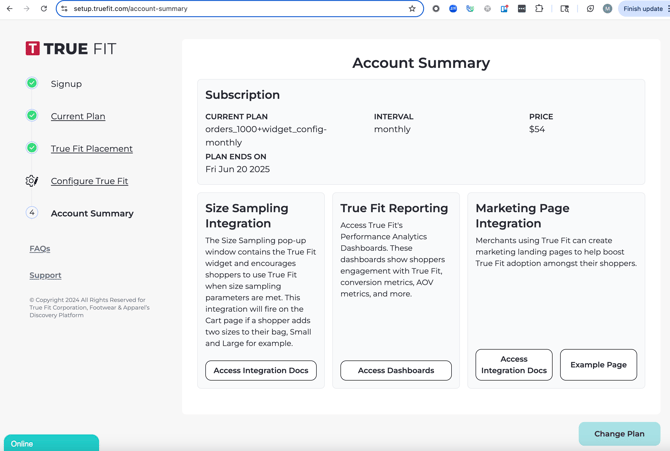Access Integration Docs for Size Sampling
The width and height of the screenshot is (670, 451).
tap(261, 370)
